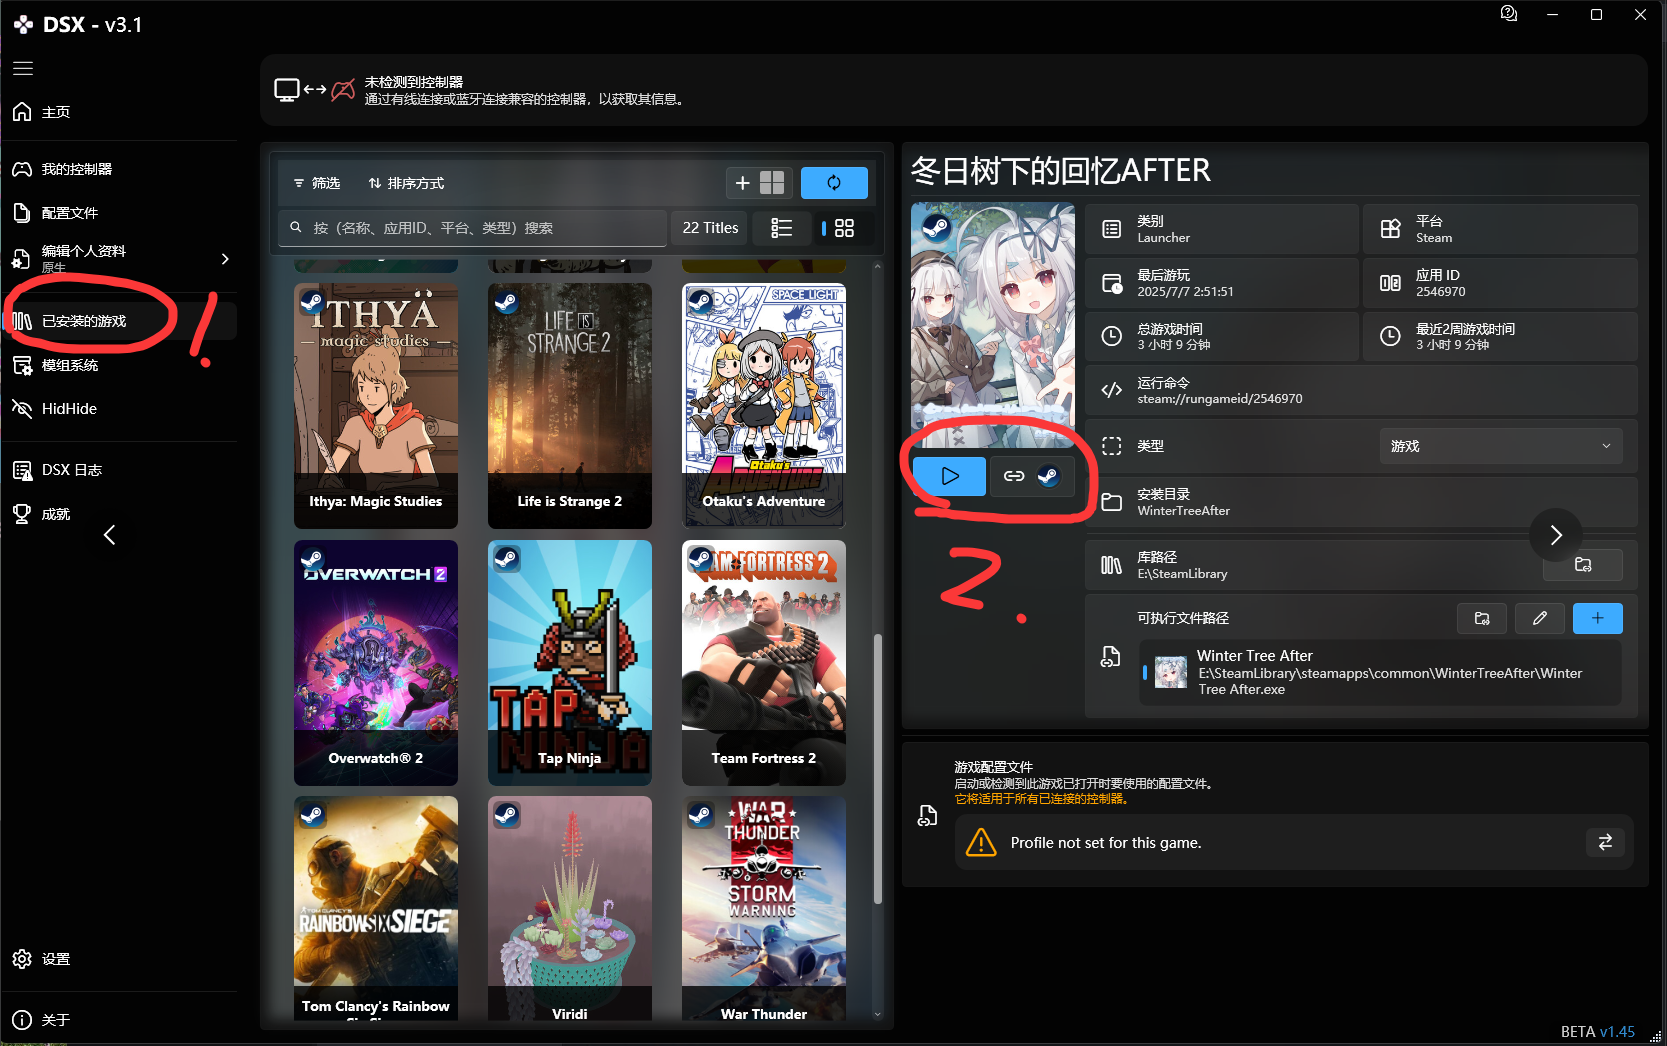The height and width of the screenshot is (1046, 1667).
Task: Open the game's Steam link button
Action: tap(1032, 476)
